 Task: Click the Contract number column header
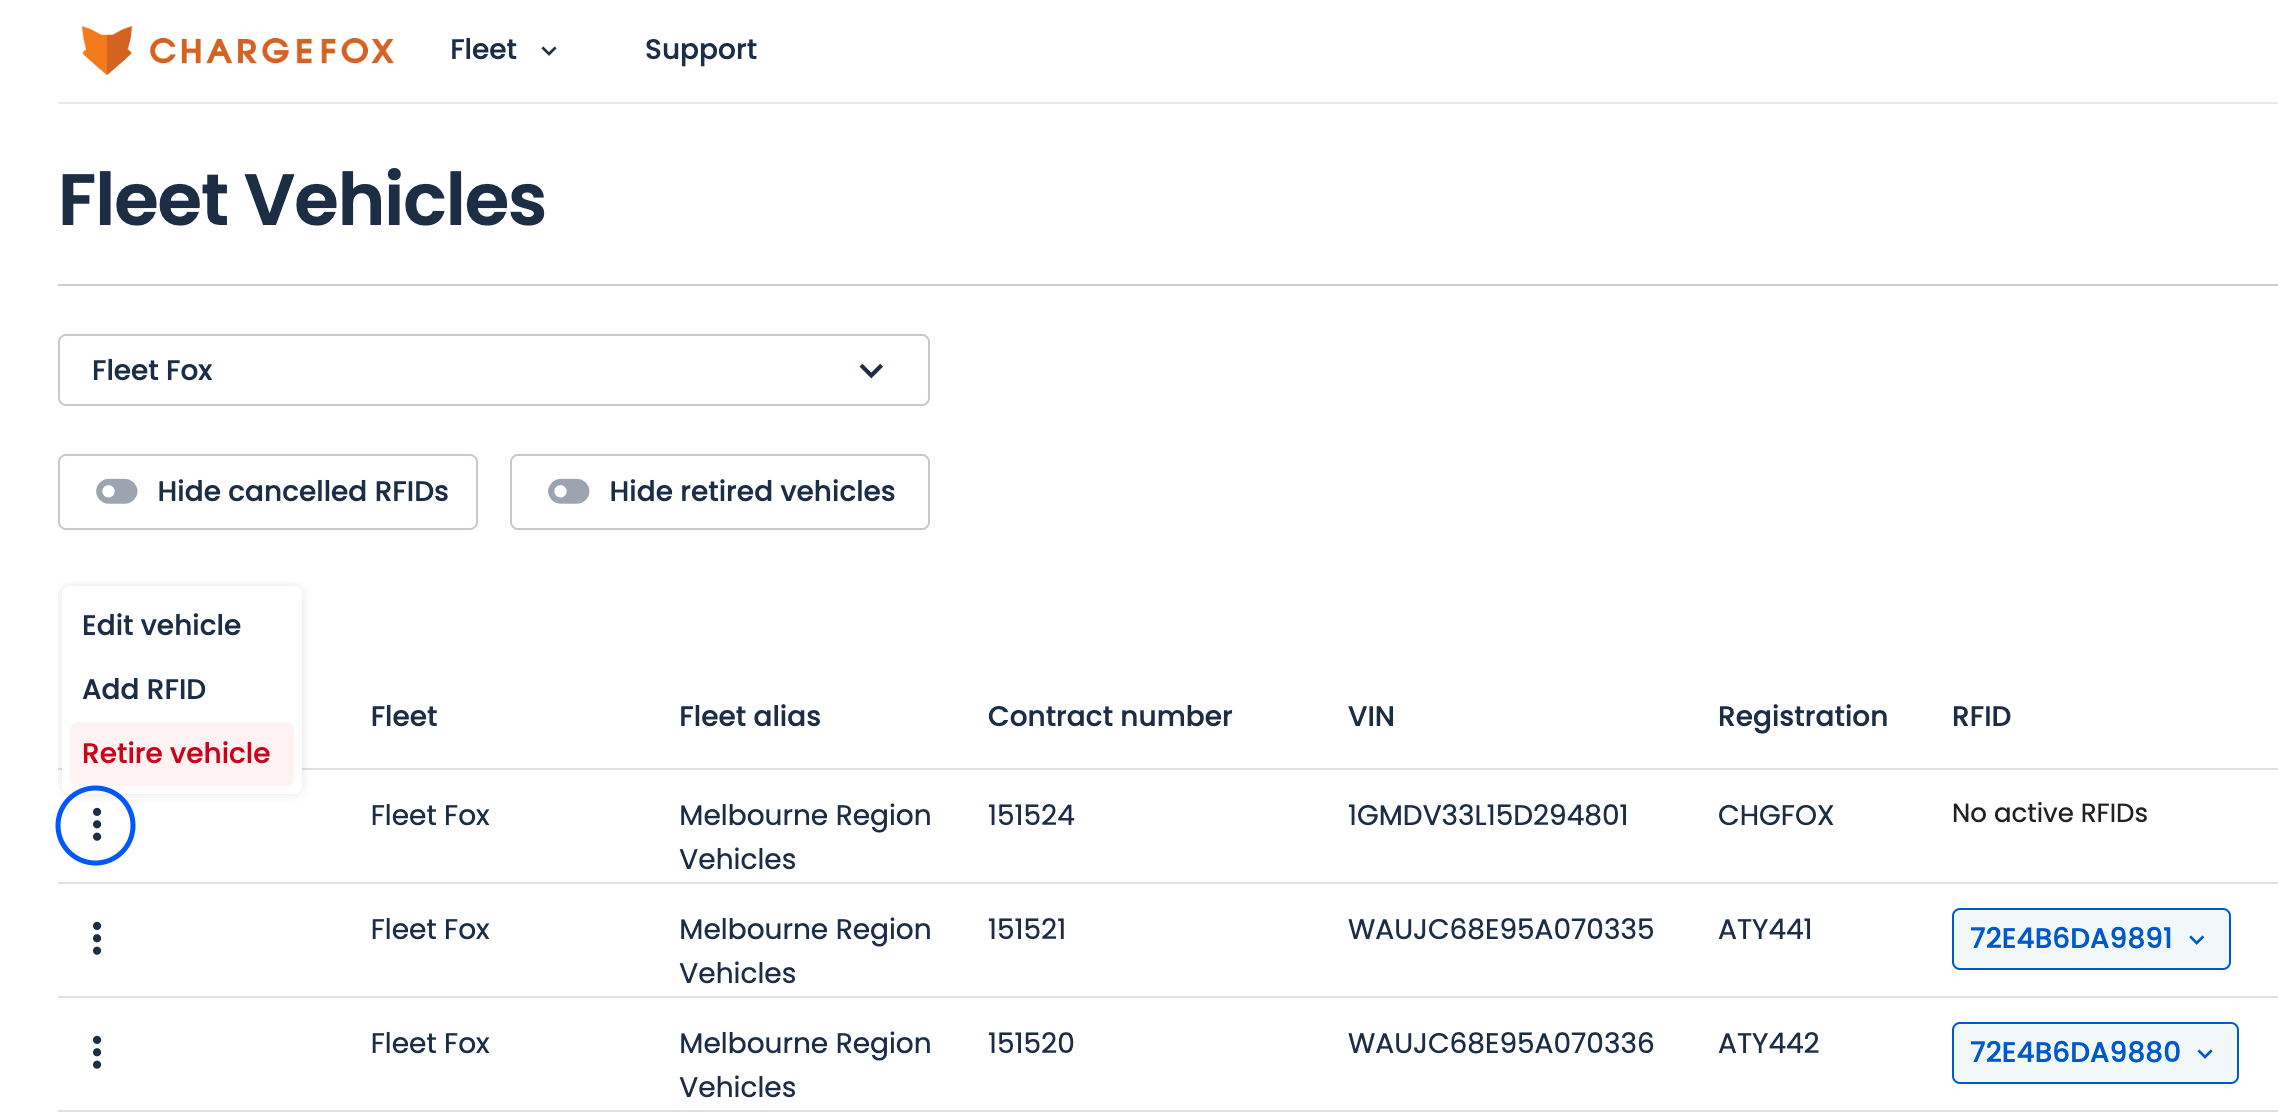click(1110, 716)
